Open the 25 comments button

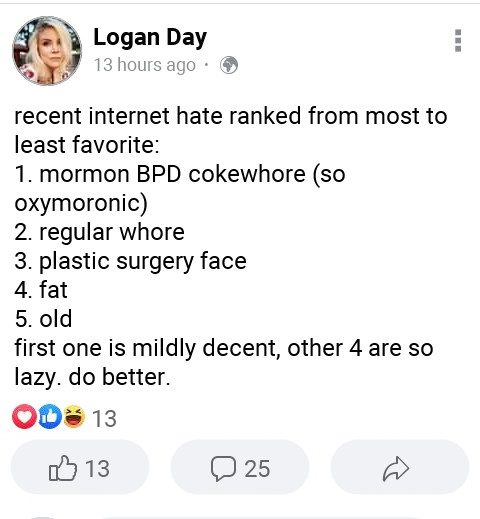pyautogui.click(x=240, y=467)
